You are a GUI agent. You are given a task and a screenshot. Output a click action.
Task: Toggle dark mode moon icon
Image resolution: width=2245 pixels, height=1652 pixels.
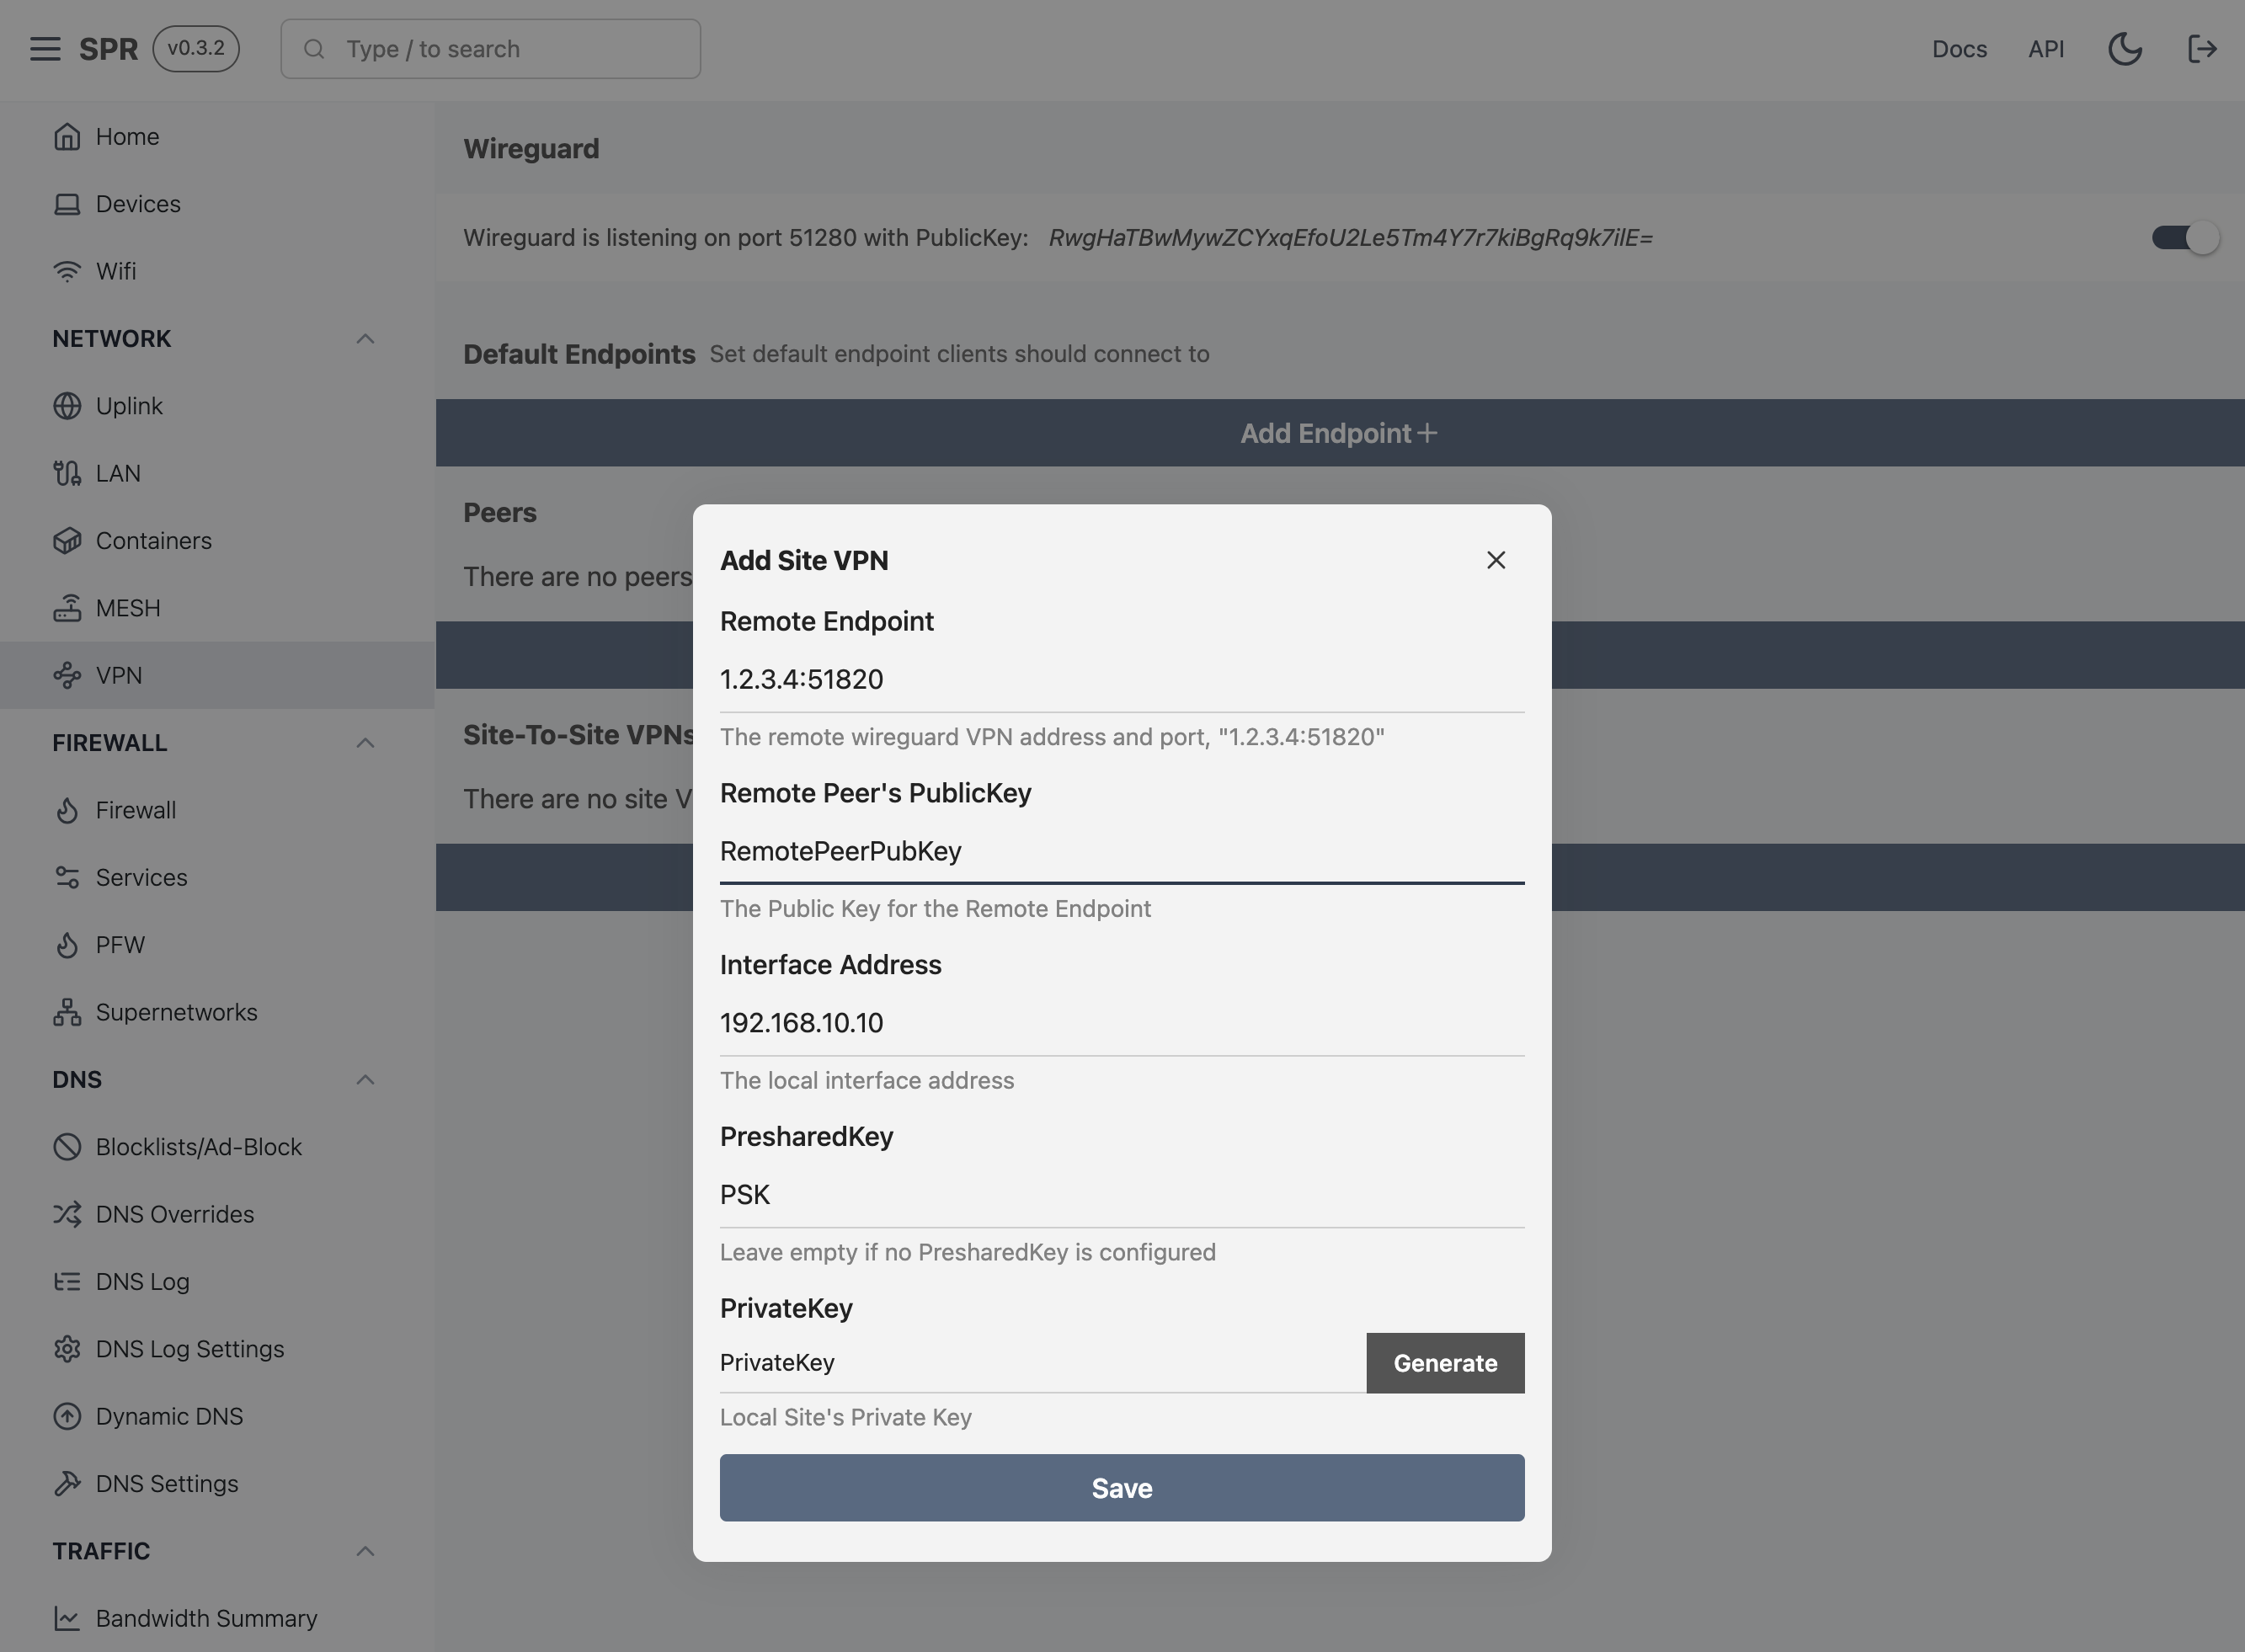2125,49
